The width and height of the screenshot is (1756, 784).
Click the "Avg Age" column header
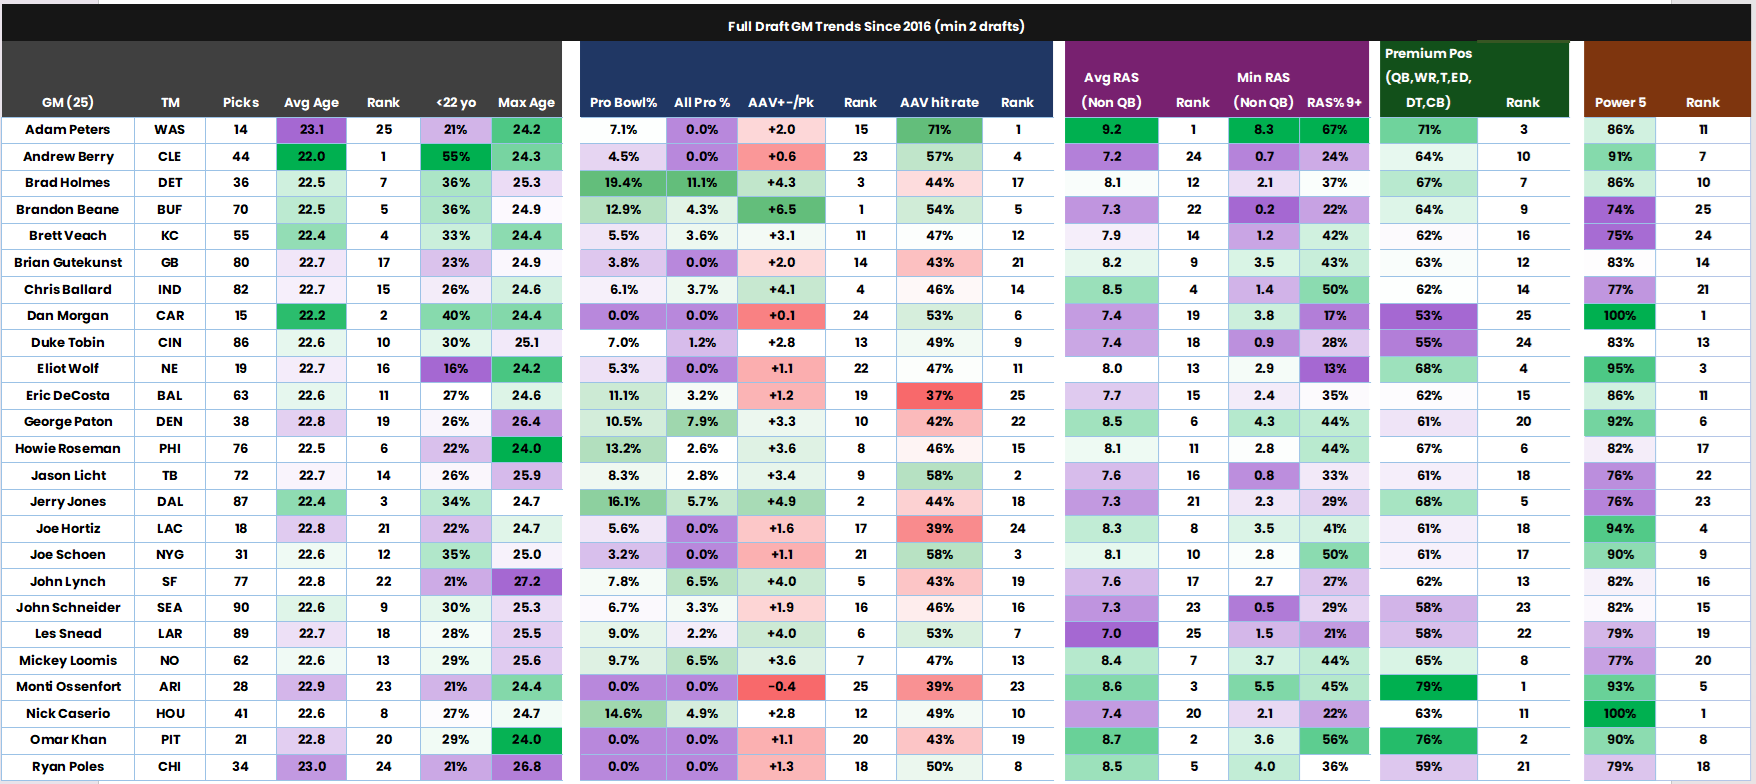point(311,102)
